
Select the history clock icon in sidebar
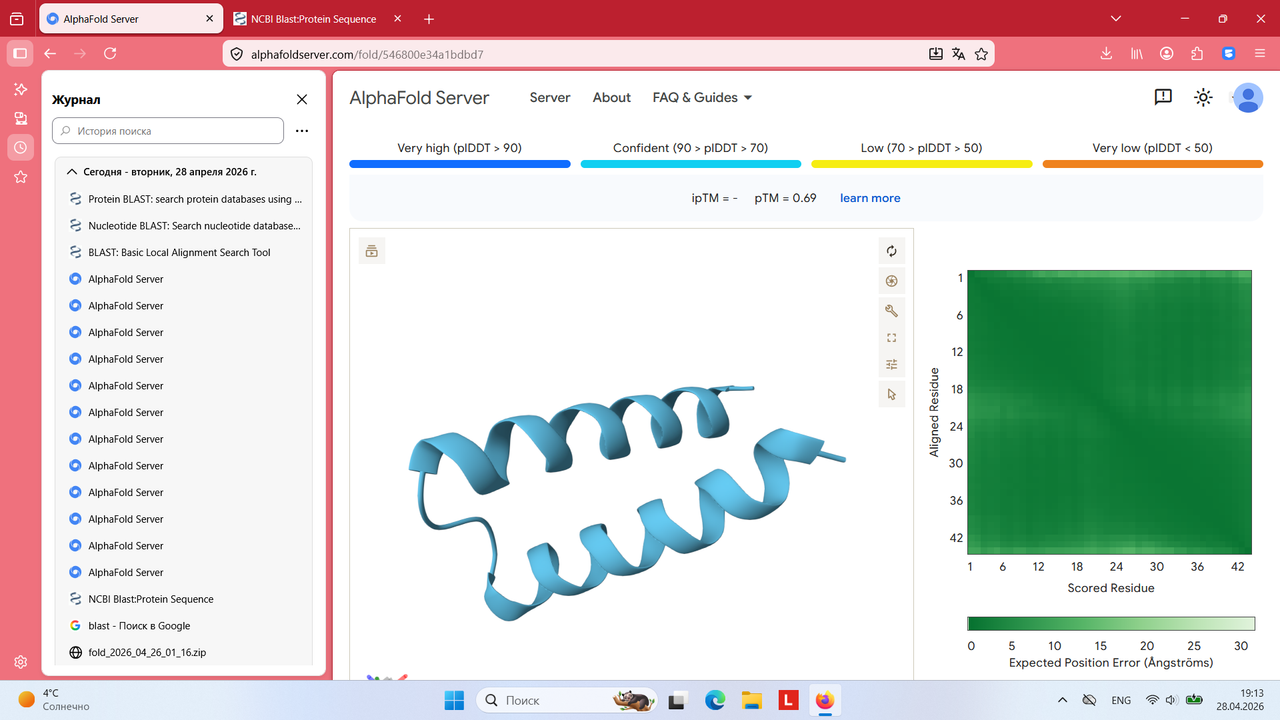20,147
